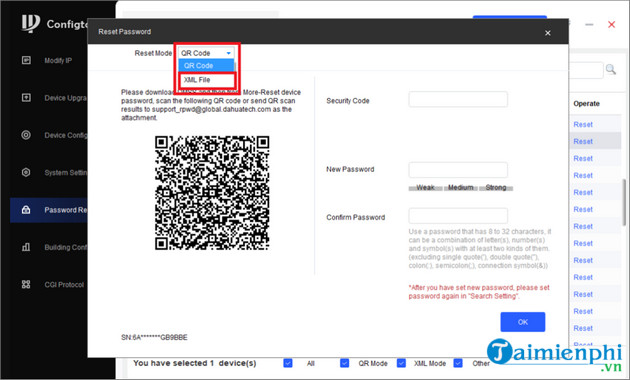Click the Medium password strength indicator
630x380 pixels.
[460, 188]
